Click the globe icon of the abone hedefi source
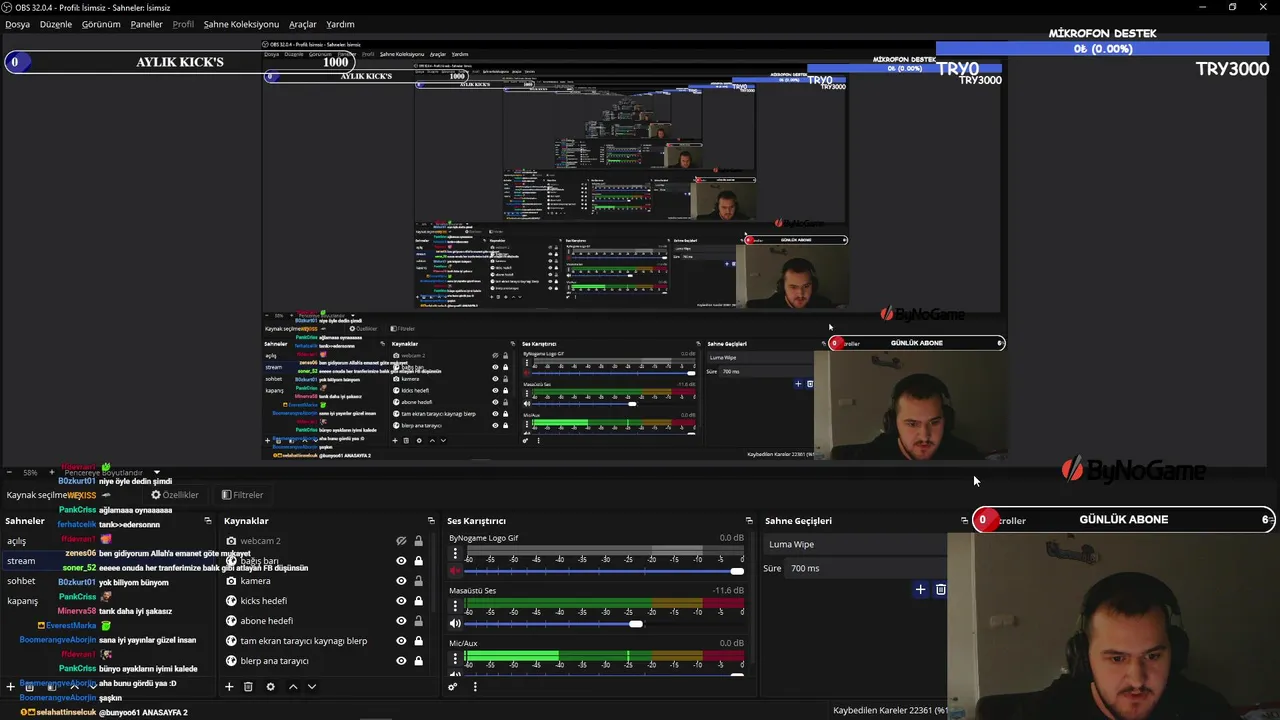 coord(231,621)
